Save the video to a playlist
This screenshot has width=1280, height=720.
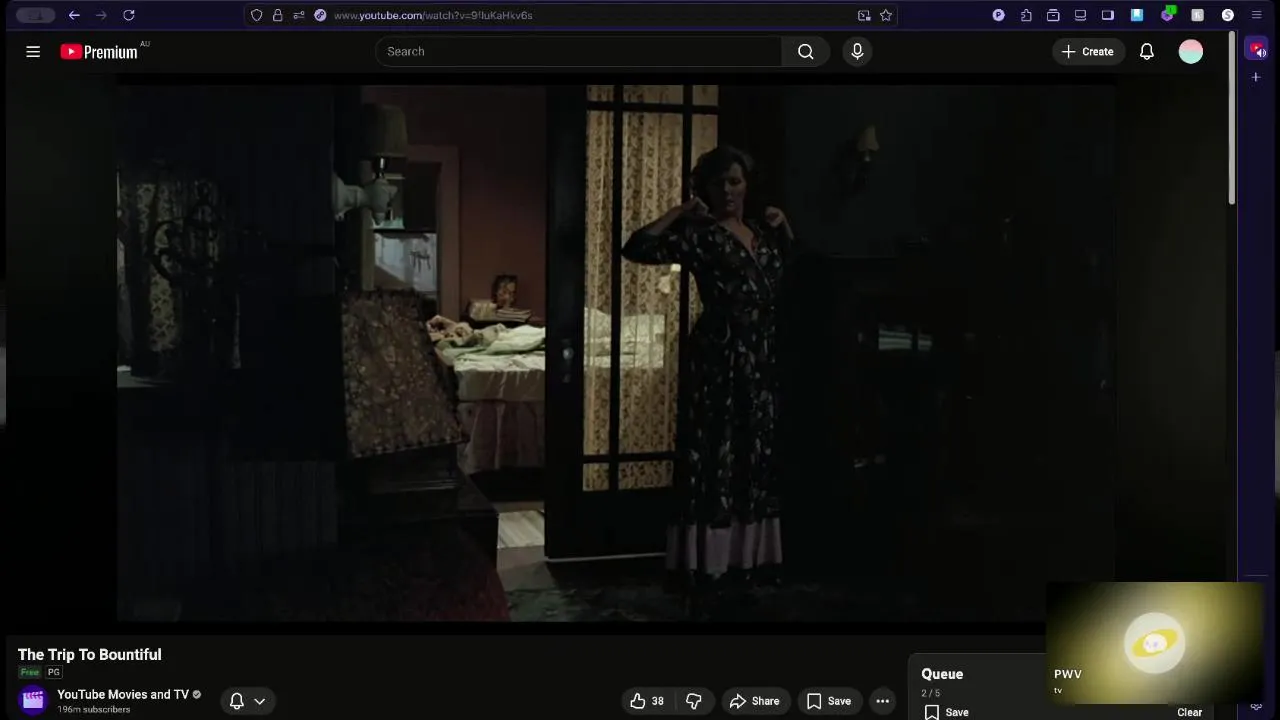click(829, 701)
